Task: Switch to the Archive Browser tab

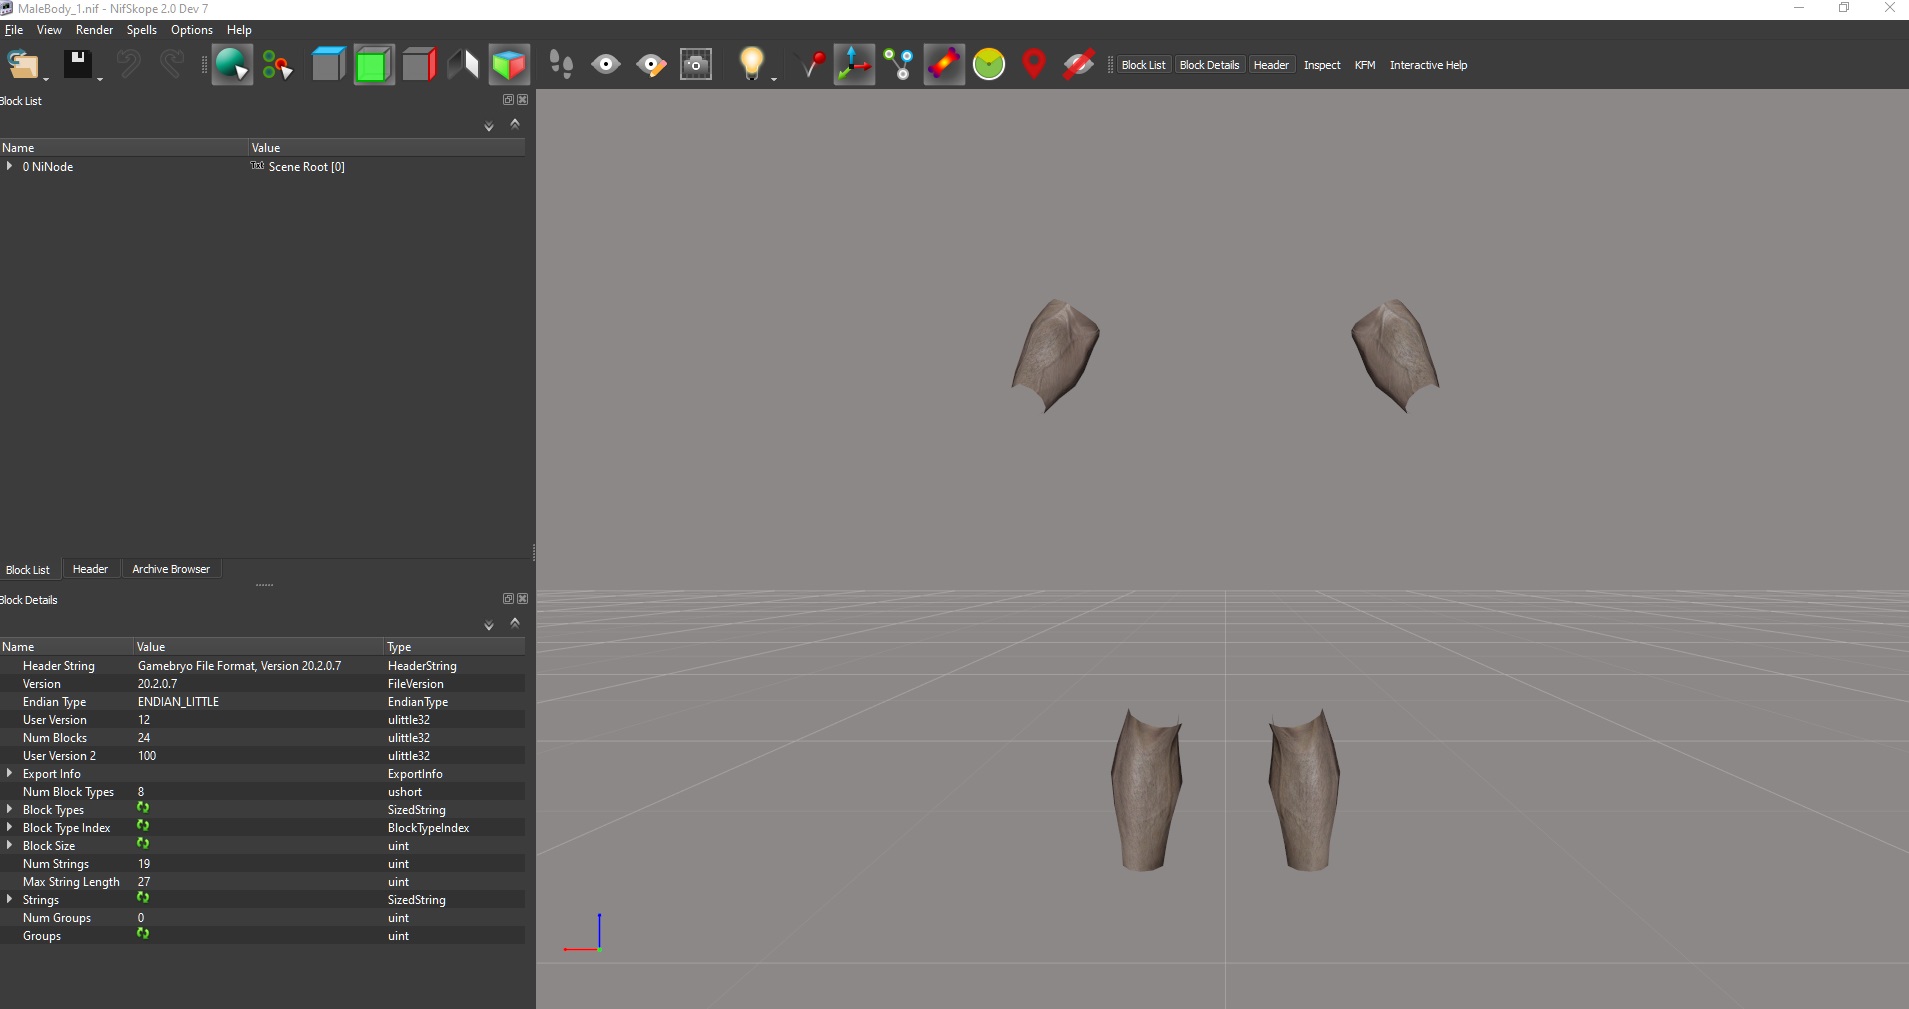Action: [x=170, y=569]
